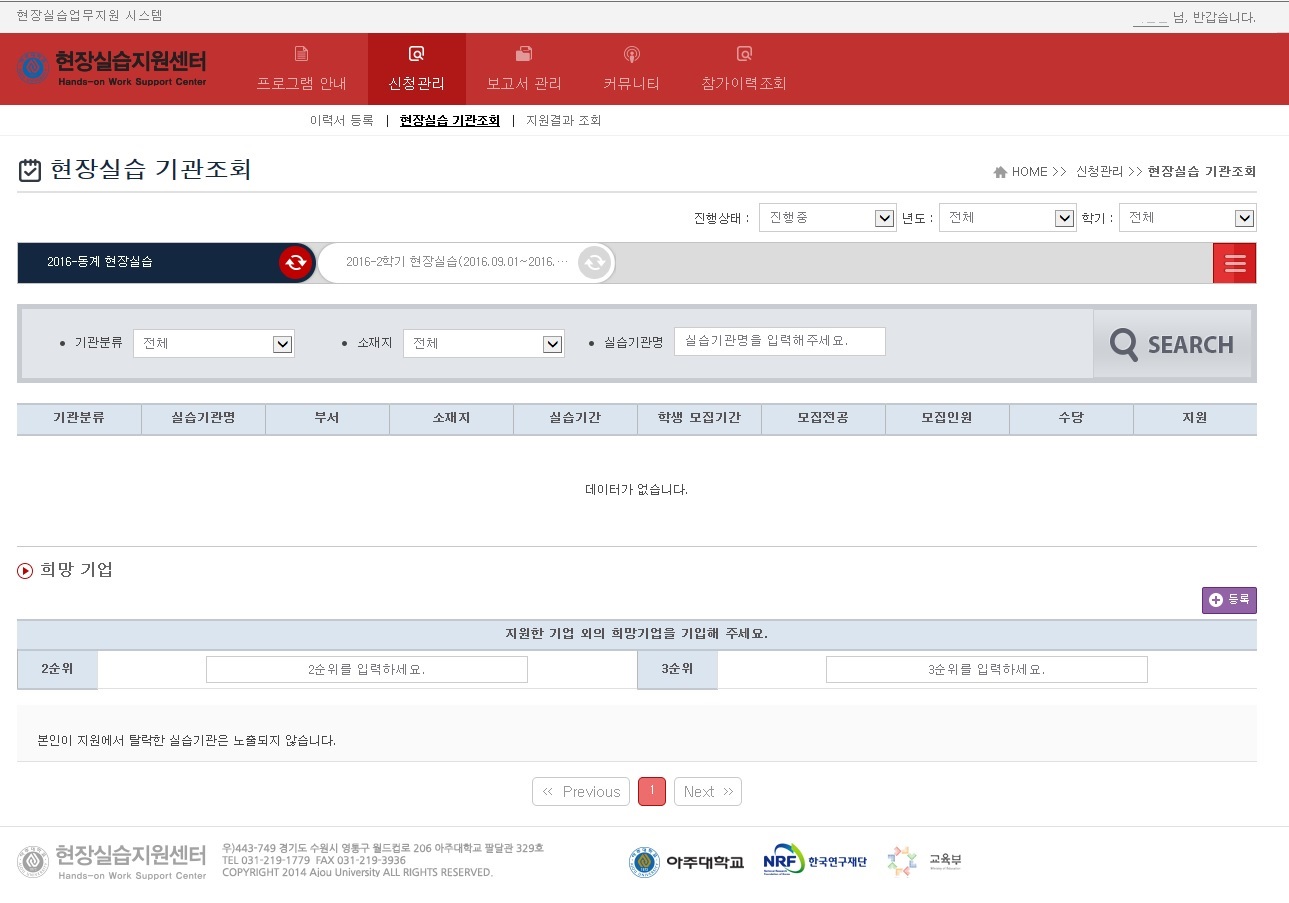Click the NRF 한국연구재단 logo
Viewport: 1289px width, 903px height.
point(814,861)
